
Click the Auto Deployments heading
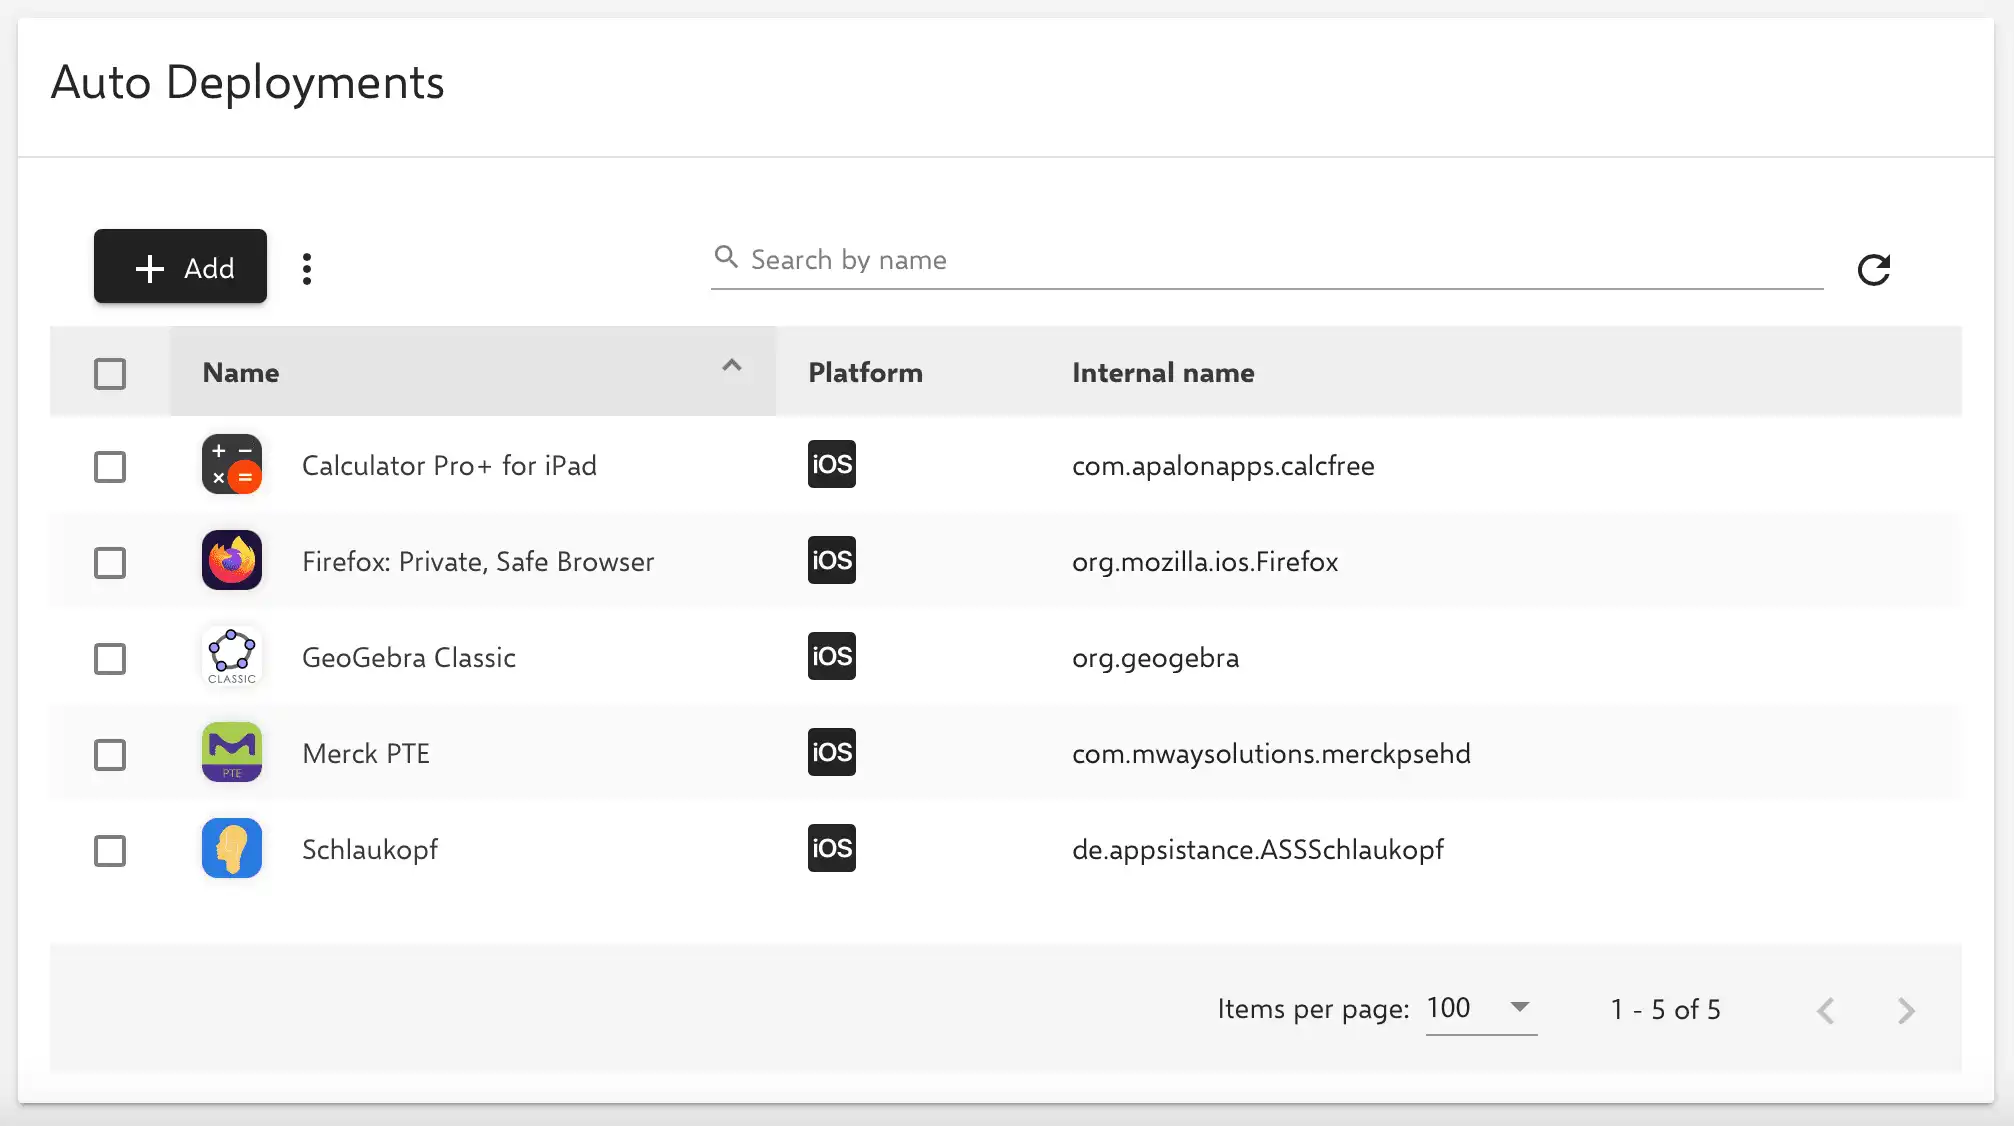[247, 82]
